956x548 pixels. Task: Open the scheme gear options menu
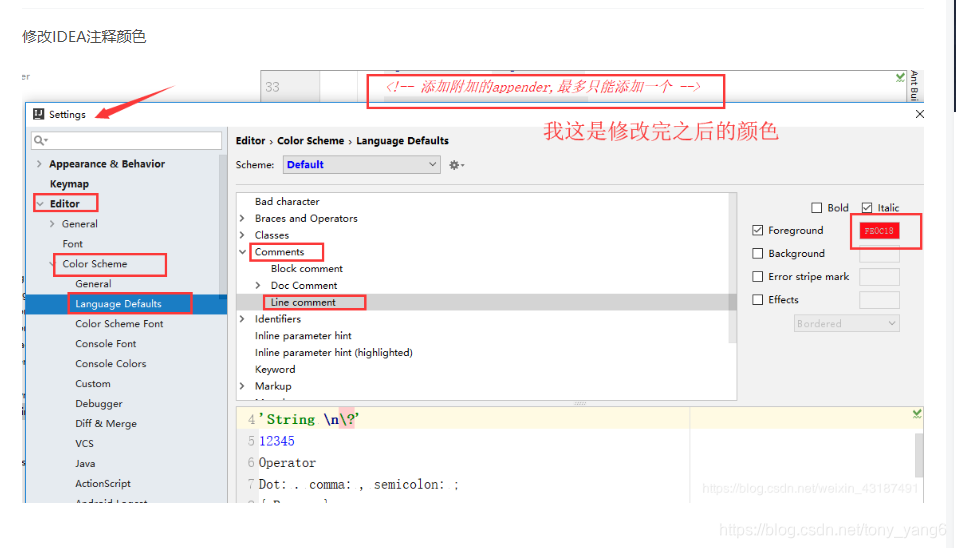click(x=456, y=165)
